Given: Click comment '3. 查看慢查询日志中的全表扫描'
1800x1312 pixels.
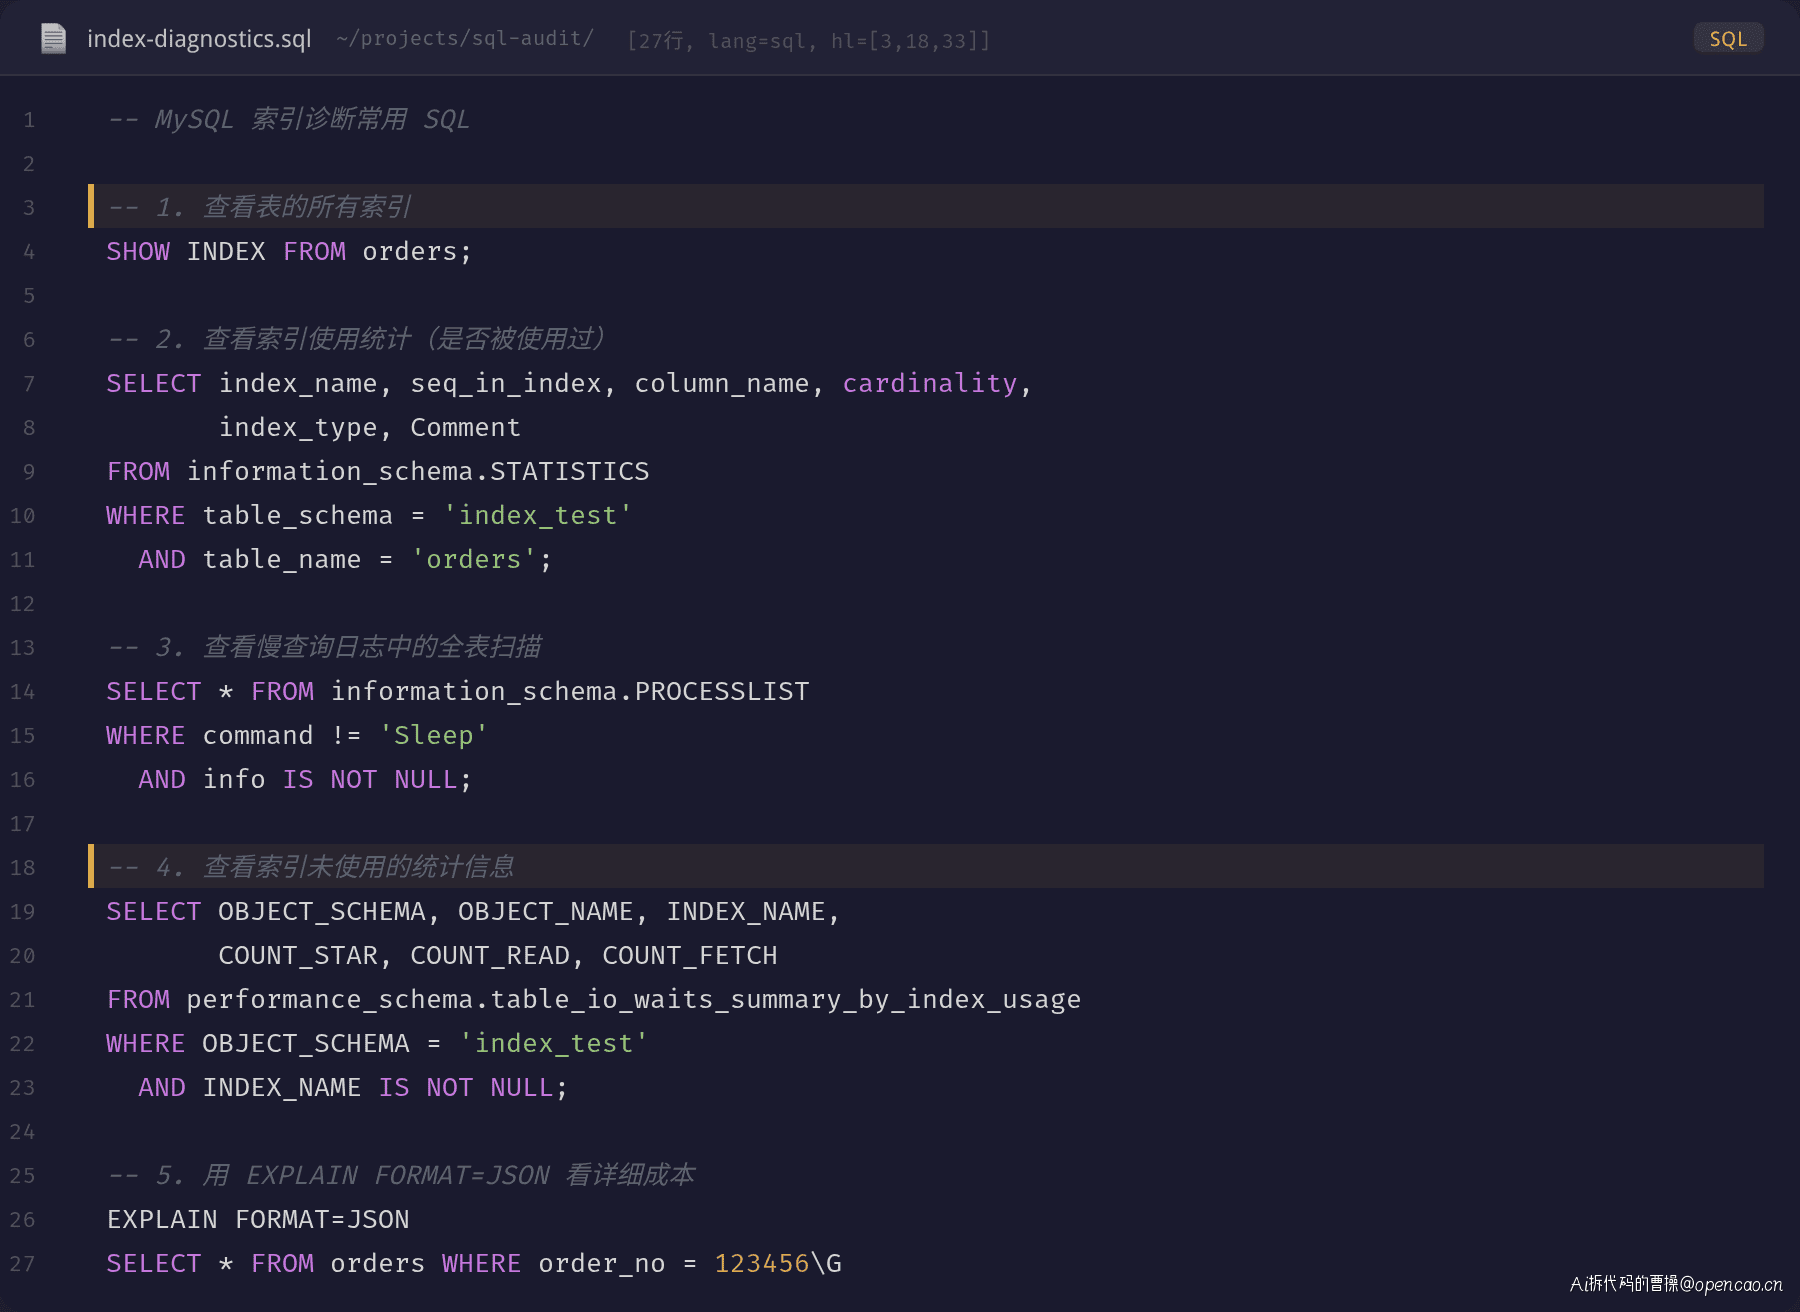Looking at the screenshot, I should click(348, 647).
